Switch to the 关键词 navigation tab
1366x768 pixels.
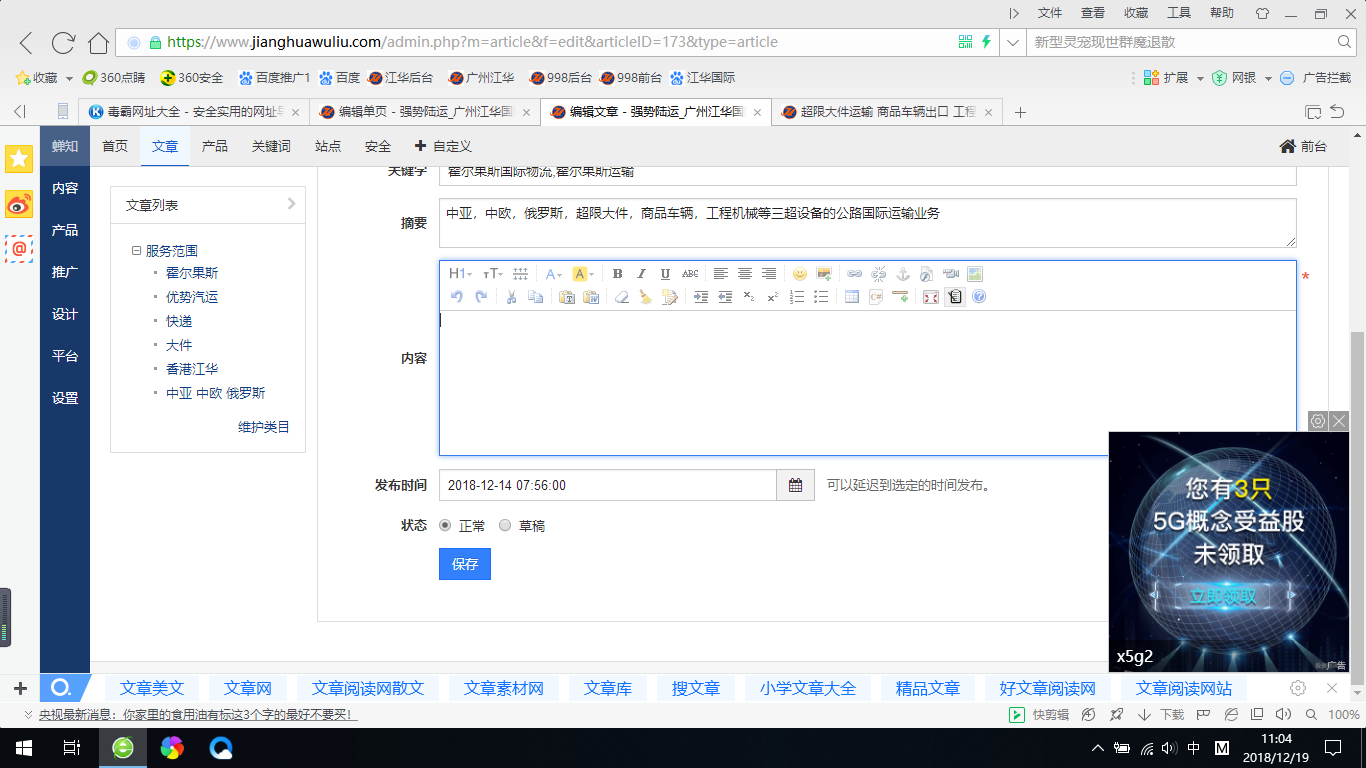[271, 146]
